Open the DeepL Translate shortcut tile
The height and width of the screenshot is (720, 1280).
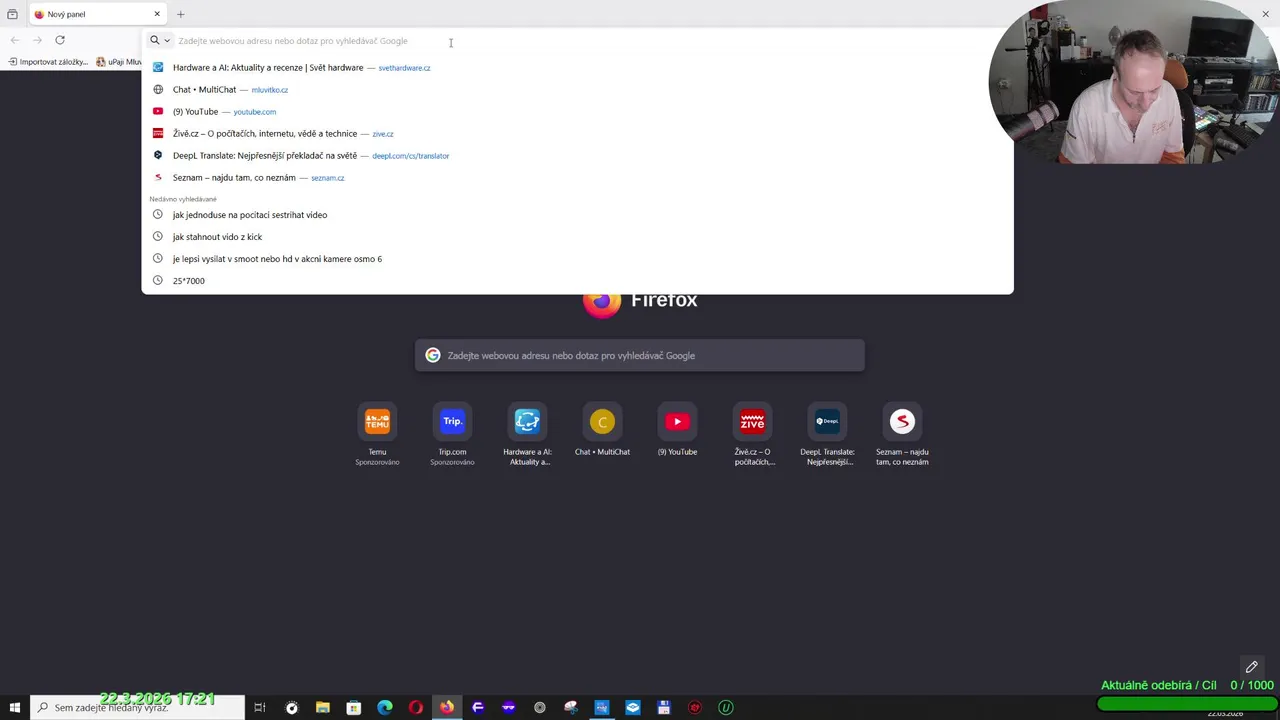tap(827, 435)
